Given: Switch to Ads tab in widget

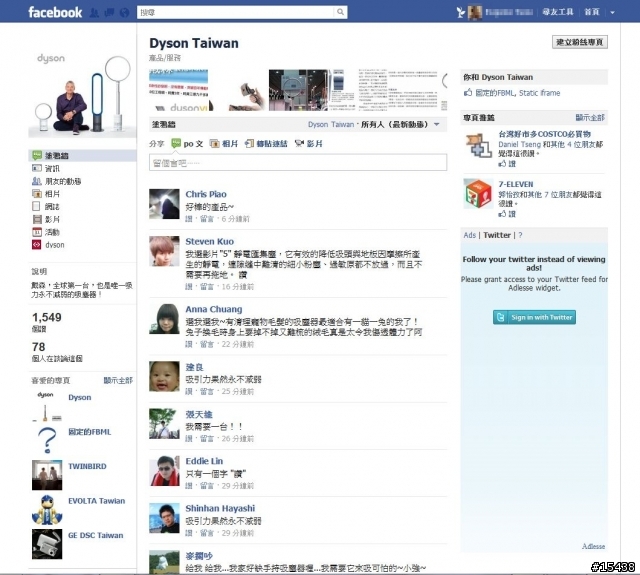Looking at the screenshot, I should 469,235.
